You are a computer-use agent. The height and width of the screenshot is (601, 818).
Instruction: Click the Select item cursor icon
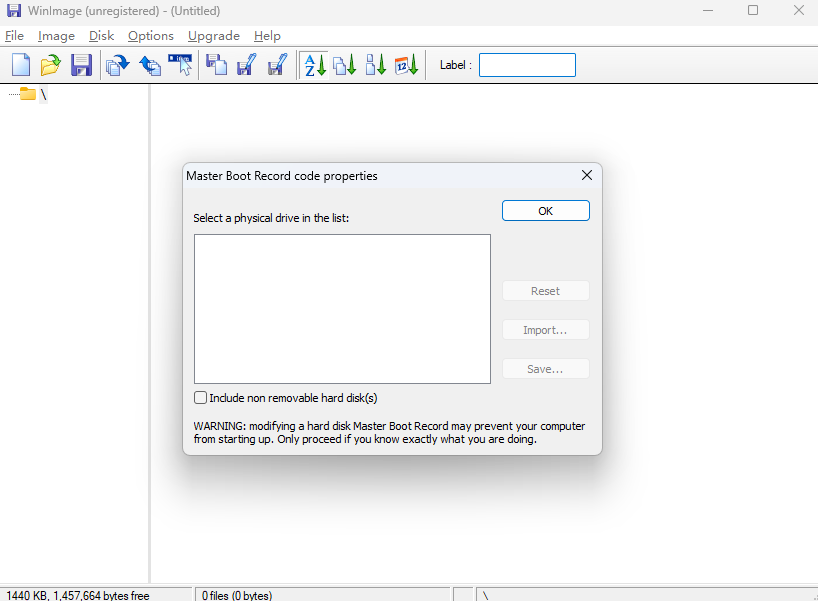point(181,66)
